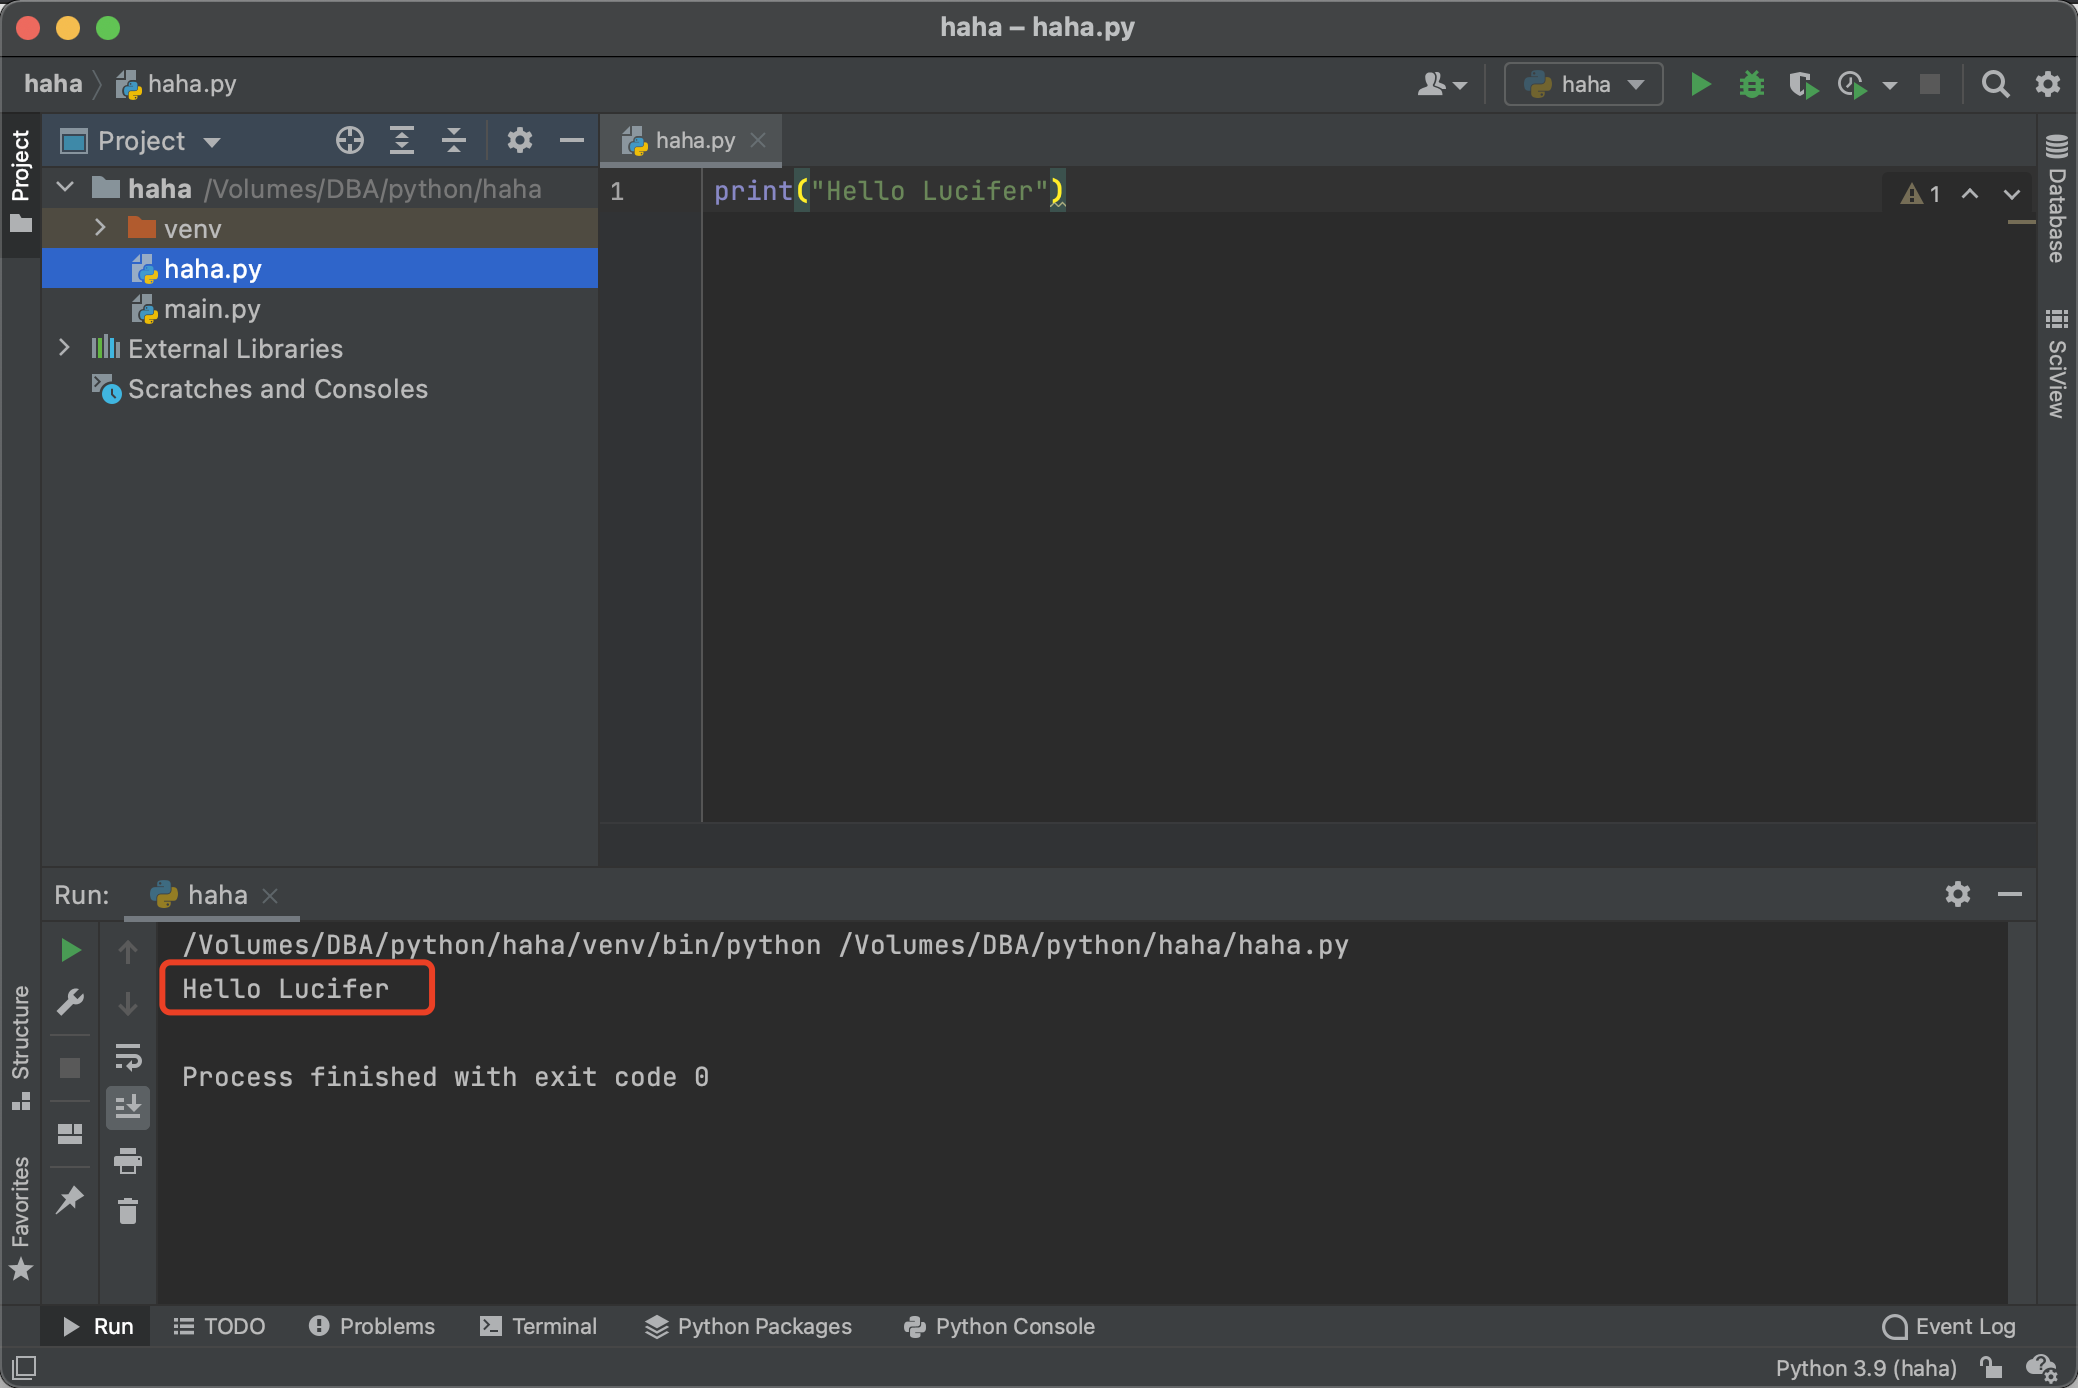The width and height of the screenshot is (2078, 1388).
Task: Close the haha run tab
Action: 269,895
